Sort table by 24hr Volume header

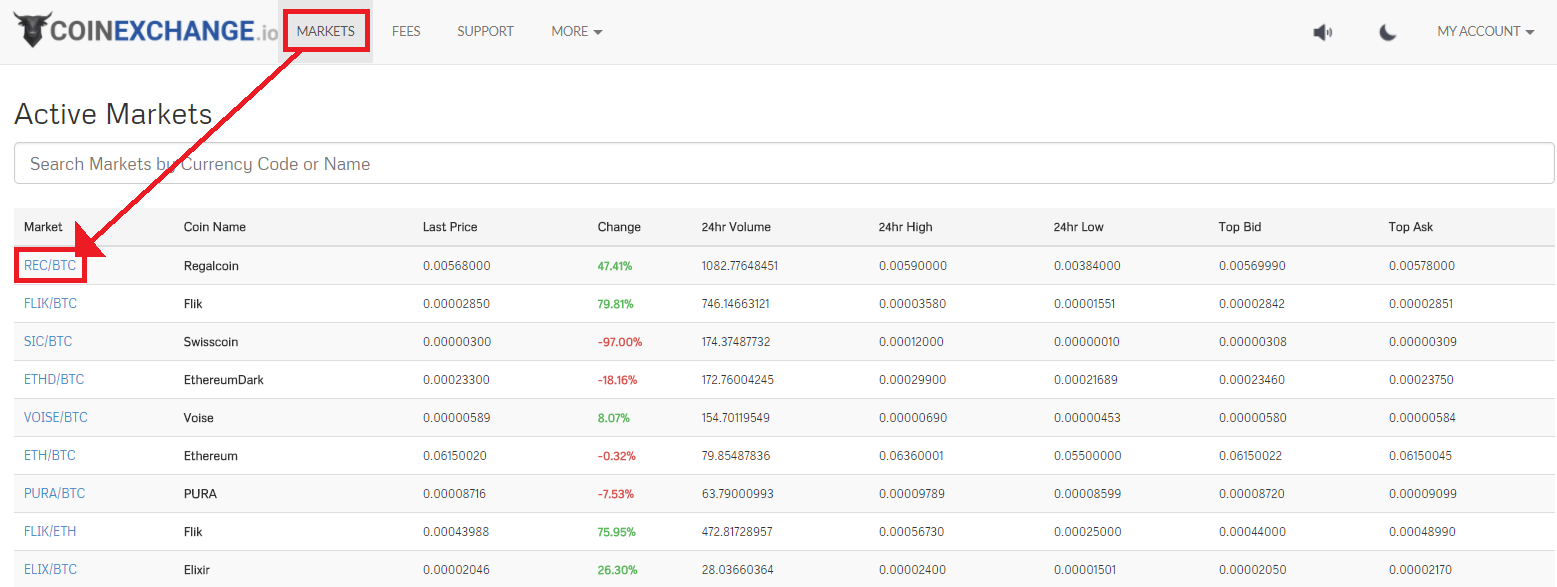tap(736, 227)
